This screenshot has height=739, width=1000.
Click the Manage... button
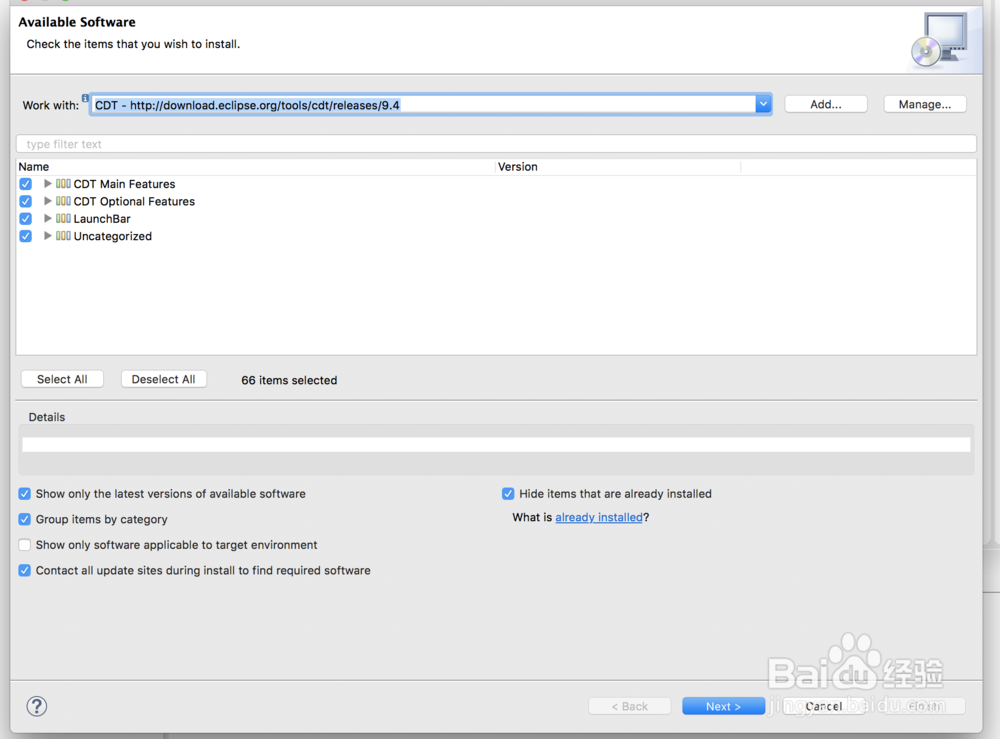pyautogui.click(x=925, y=104)
